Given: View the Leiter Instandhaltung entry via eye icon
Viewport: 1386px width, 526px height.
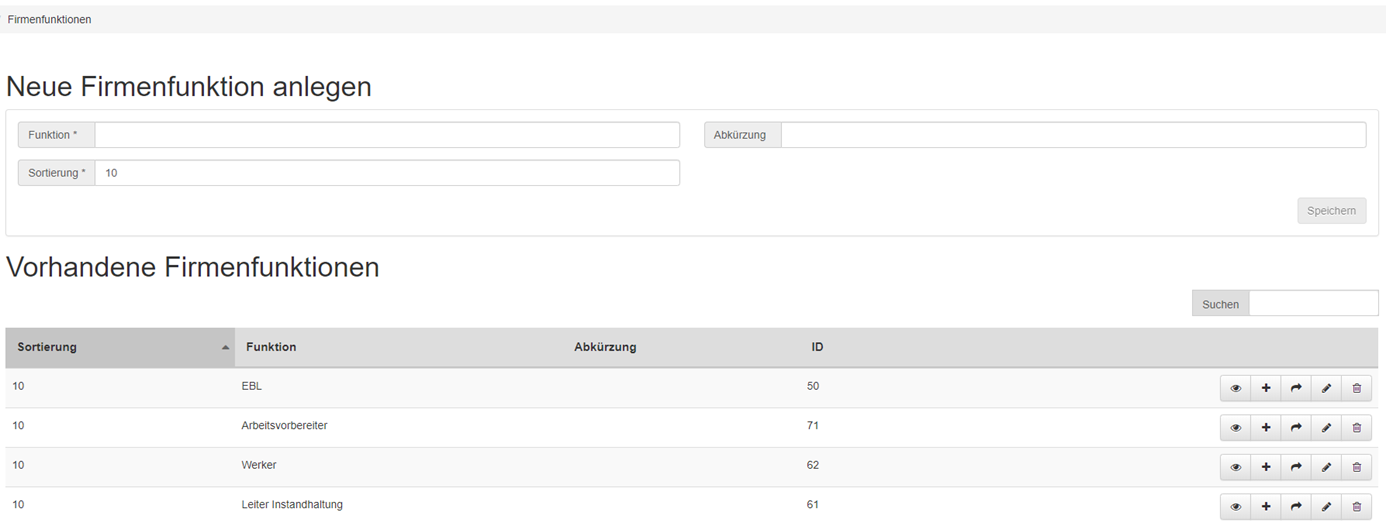Looking at the screenshot, I should (1235, 507).
